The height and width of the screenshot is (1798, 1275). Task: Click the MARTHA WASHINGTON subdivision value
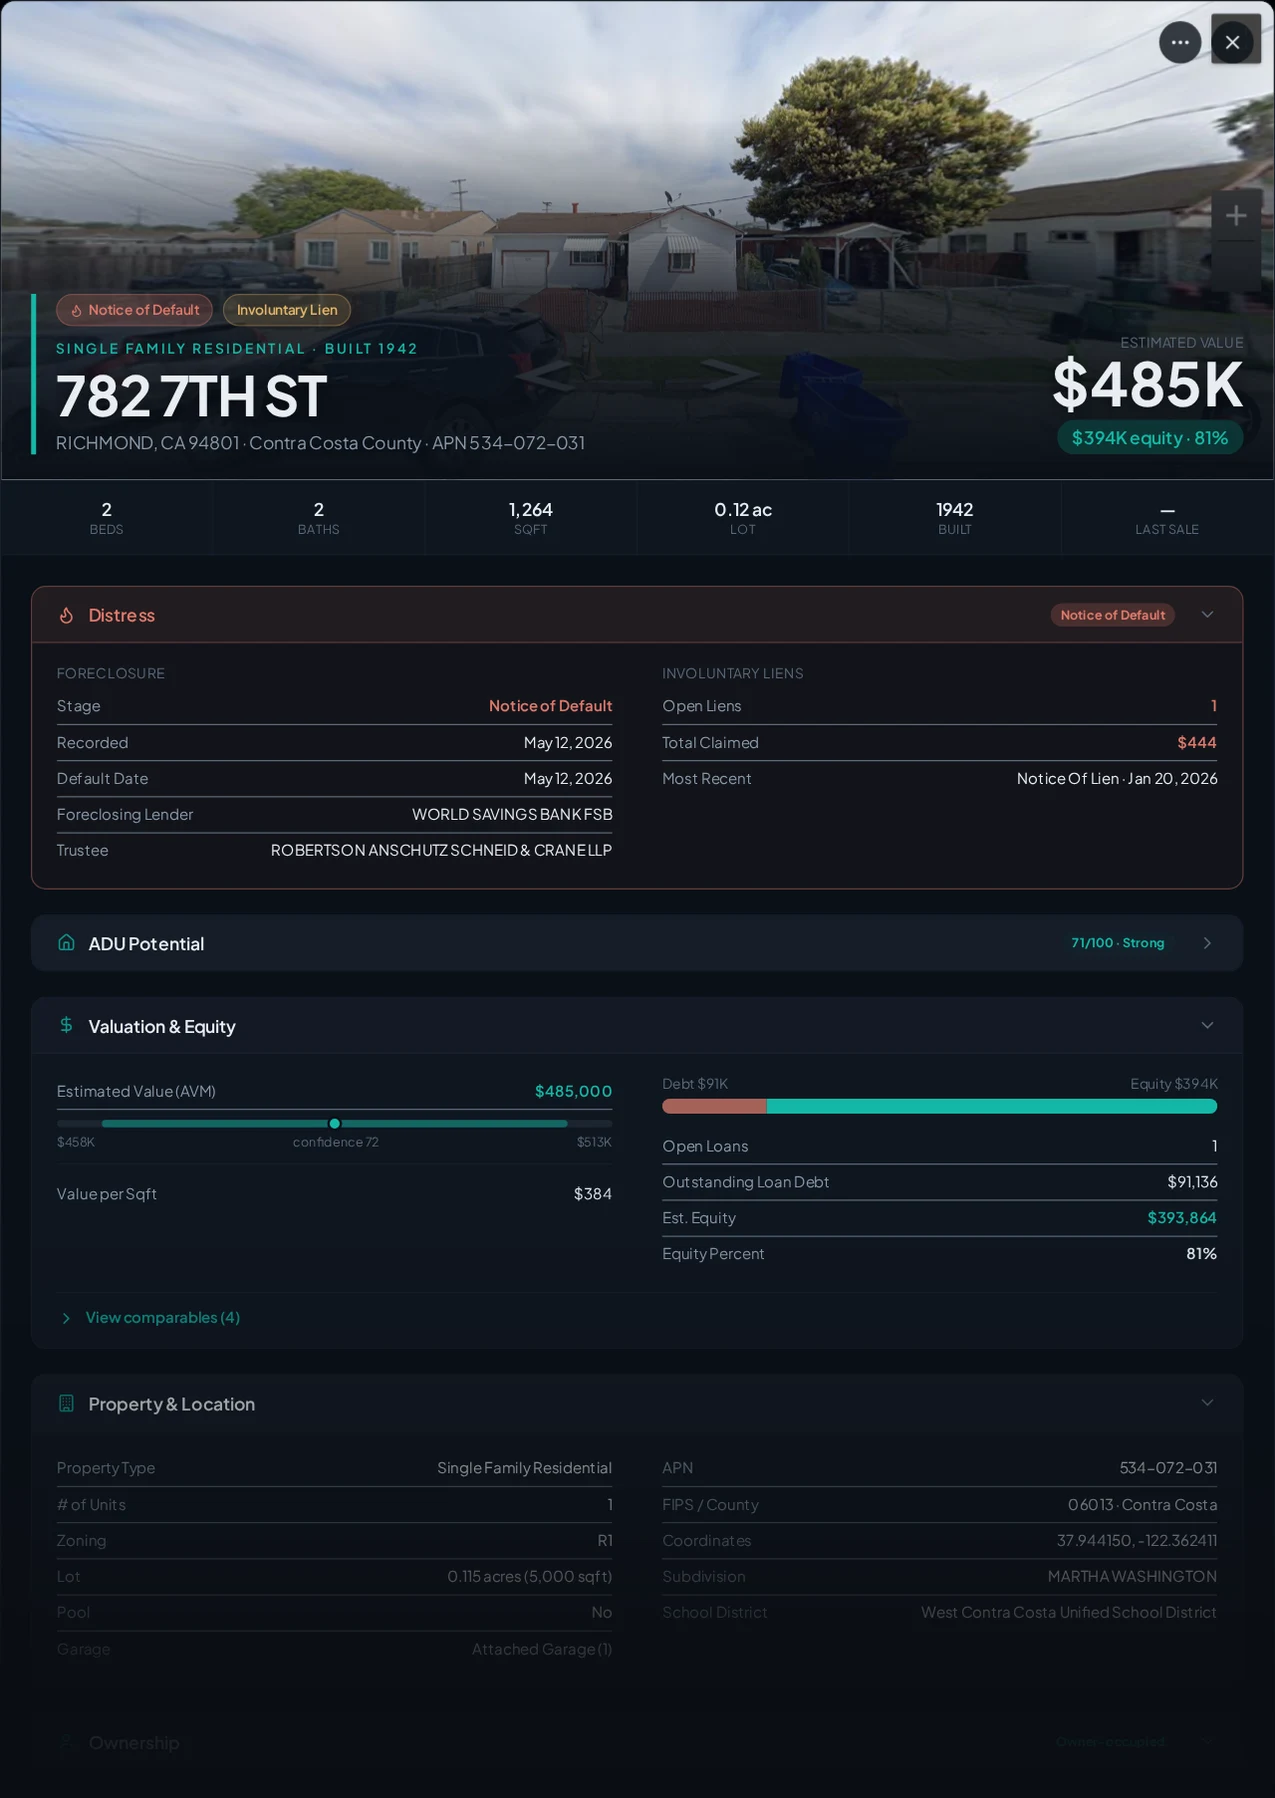click(1132, 1577)
